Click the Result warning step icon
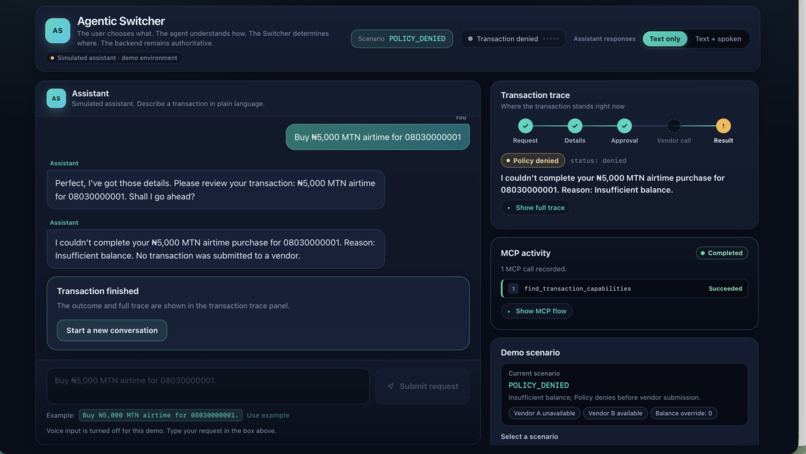This screenshot has width=806, height=454. 723,125
